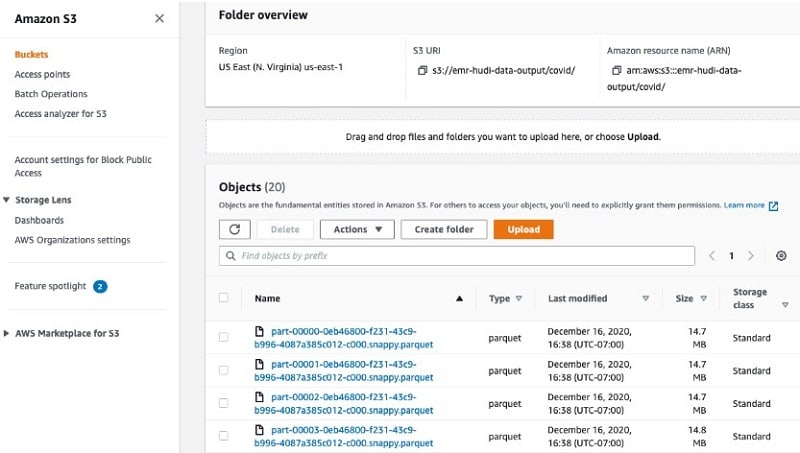Open the Learn more link
The width and height of the screenshot is (800, 453).
tap(744, 205)
